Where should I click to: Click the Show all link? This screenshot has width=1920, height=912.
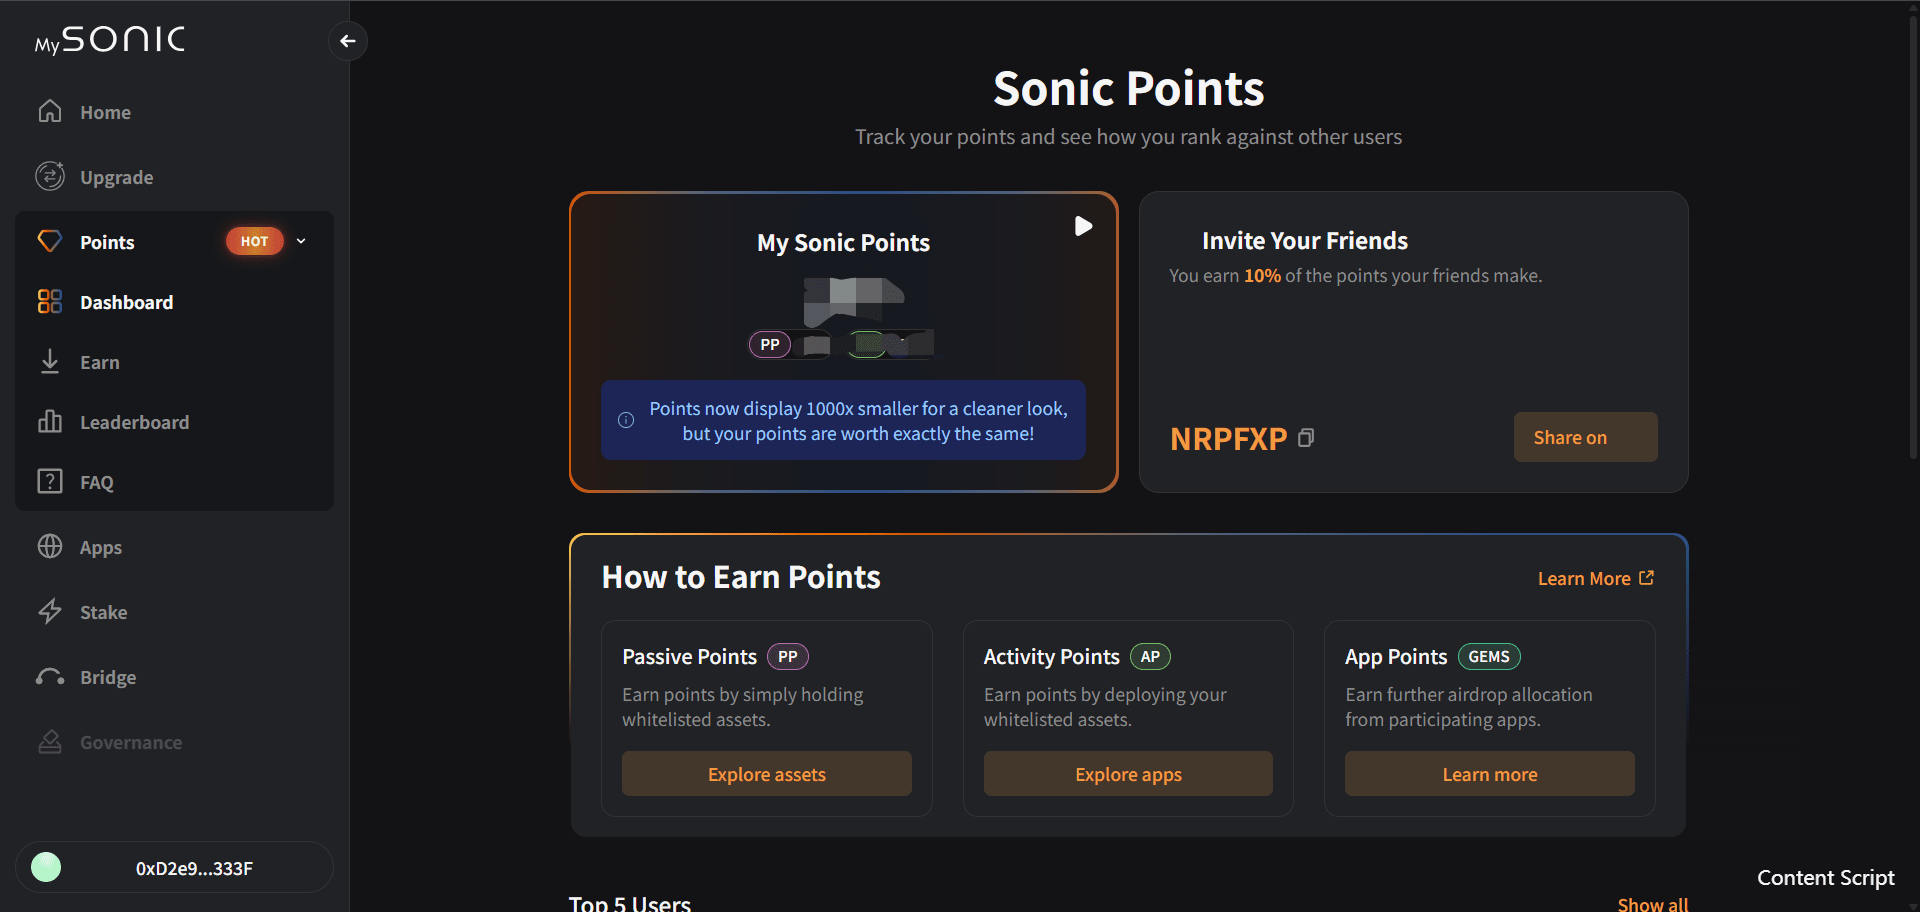pos(1652,904)
